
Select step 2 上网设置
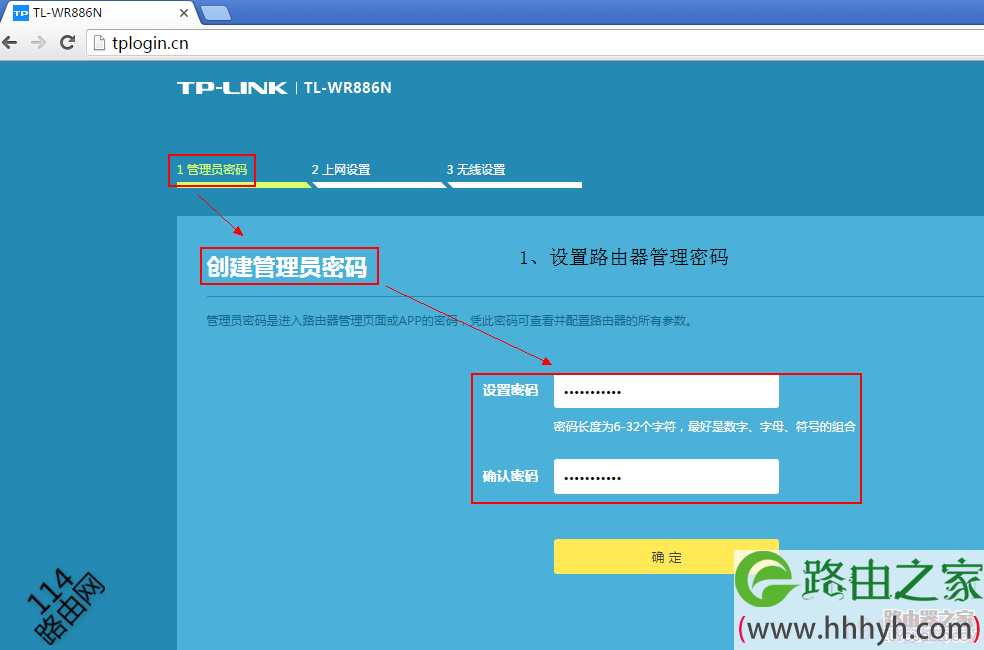(341, 170)
